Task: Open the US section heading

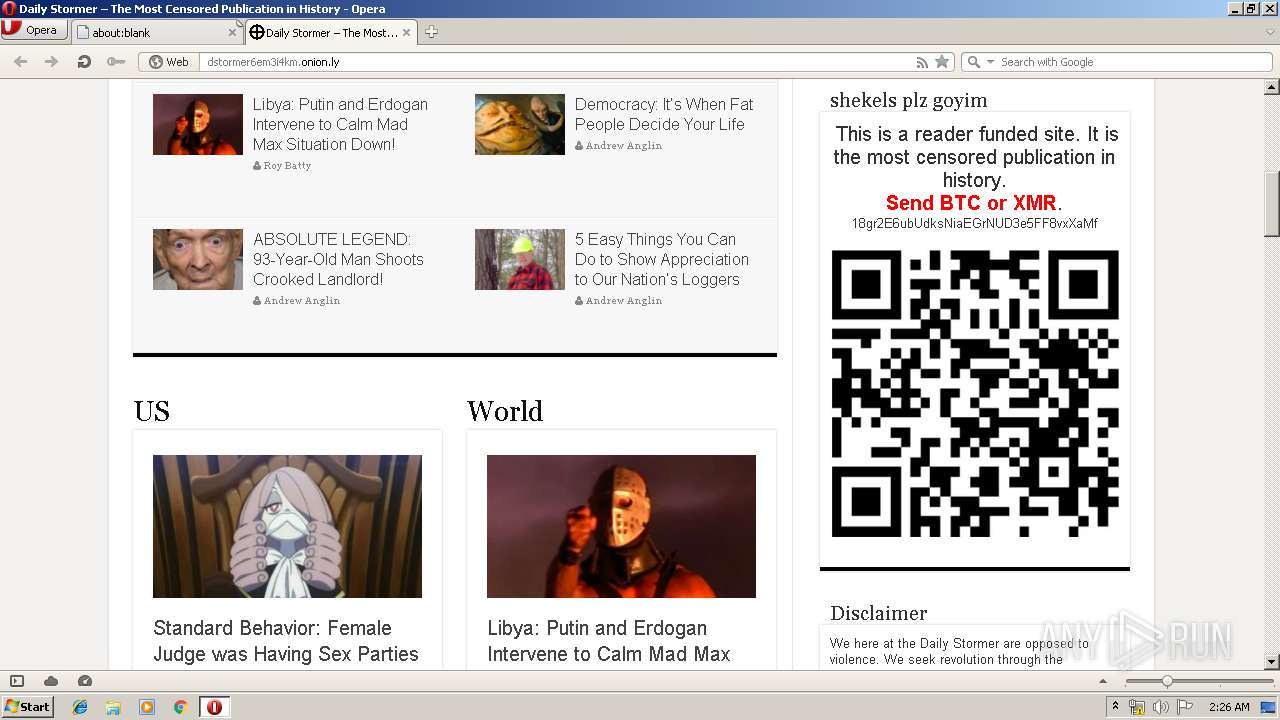Action: [x=152, y=411]
